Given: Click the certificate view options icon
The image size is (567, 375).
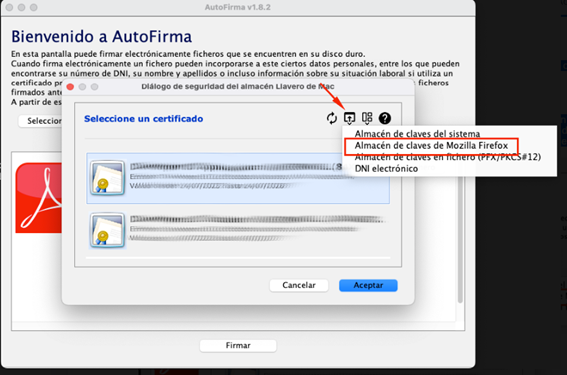Looking at the screenshot, I should coord(367,118).
